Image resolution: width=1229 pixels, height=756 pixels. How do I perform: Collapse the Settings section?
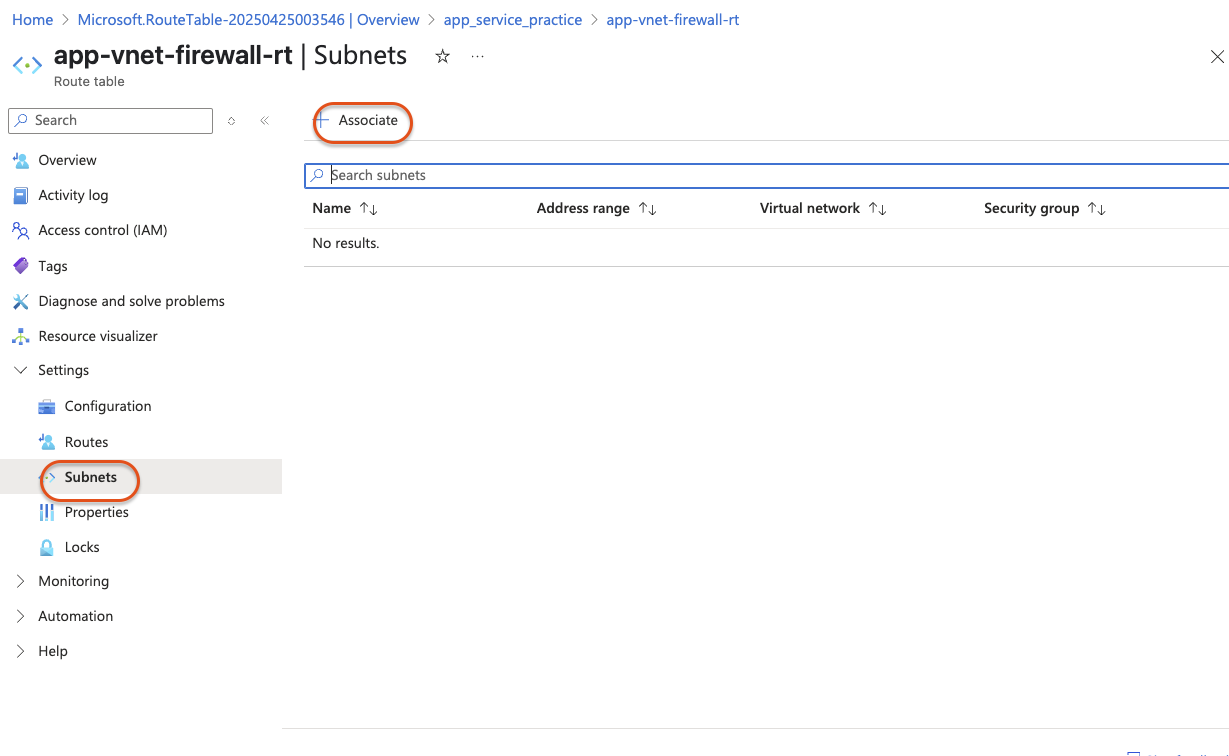point(20,370)
